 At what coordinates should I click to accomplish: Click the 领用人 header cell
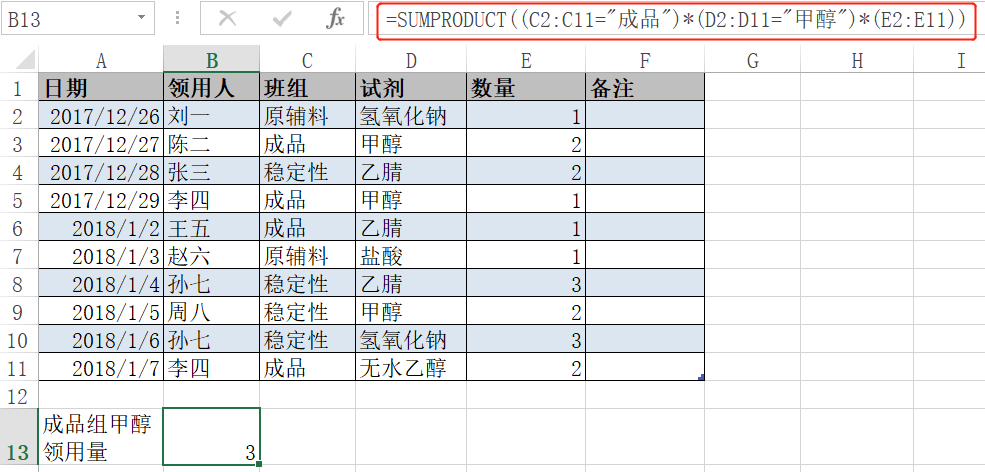pyautogui.click(x=211, y=88)
